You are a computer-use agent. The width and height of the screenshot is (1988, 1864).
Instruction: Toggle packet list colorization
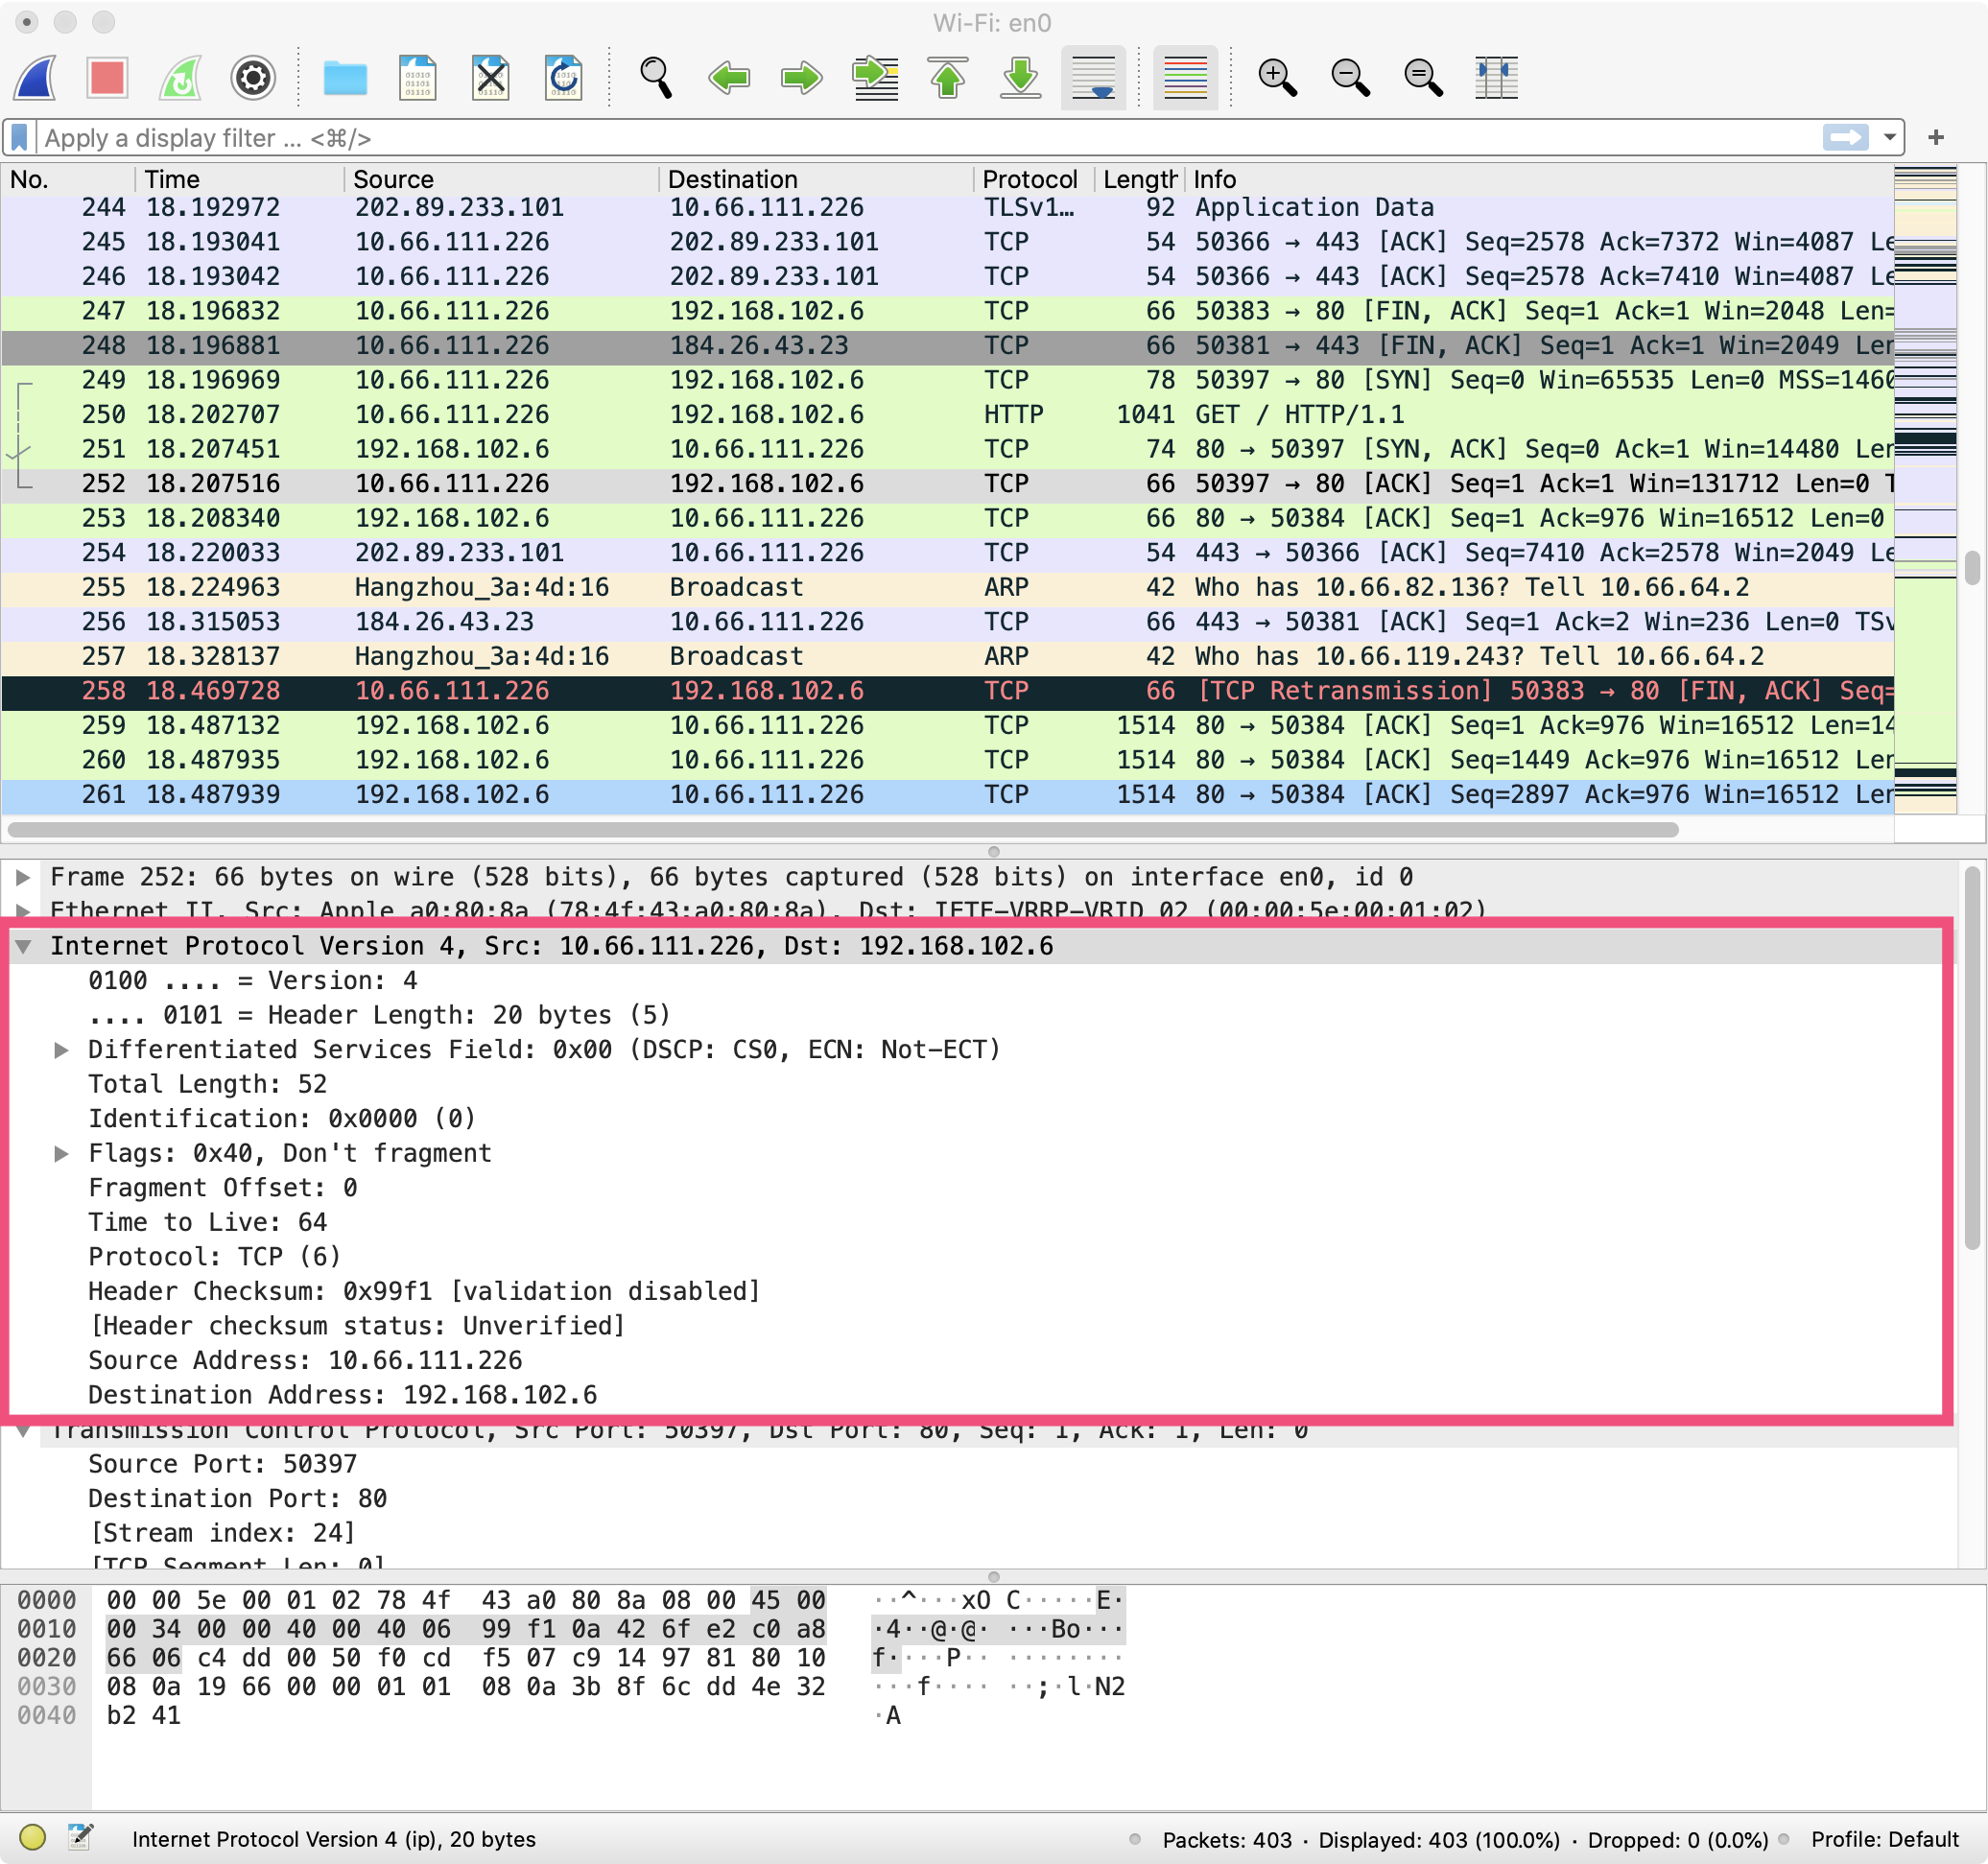pos(1185,77)
